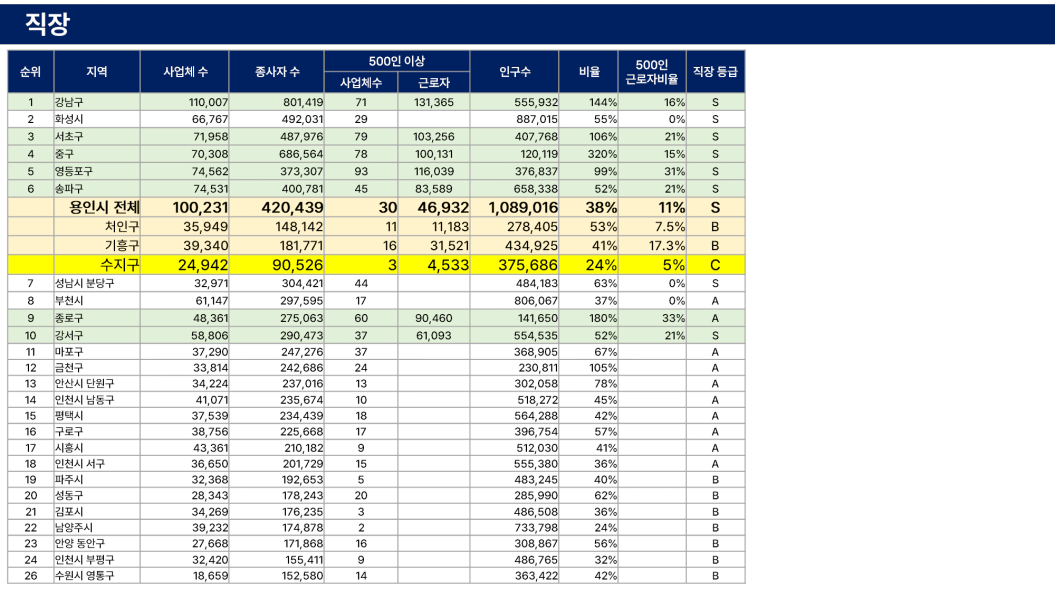Screen dimensions: 1055x589
Task: Select 수지구's grade C cell
Action: pos(715,265)
